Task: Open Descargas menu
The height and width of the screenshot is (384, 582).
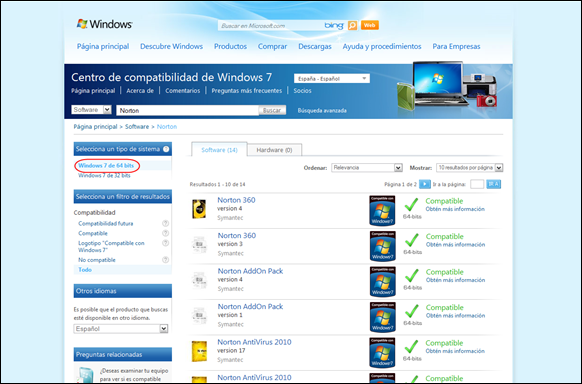Action: [x=315, y=46]
